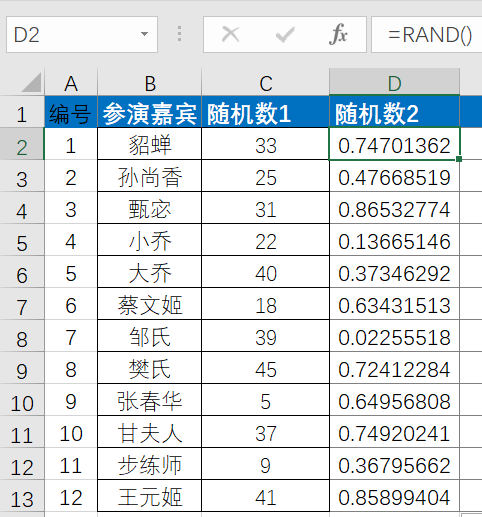Click the Enter checkmark formula bar icon

285,34
